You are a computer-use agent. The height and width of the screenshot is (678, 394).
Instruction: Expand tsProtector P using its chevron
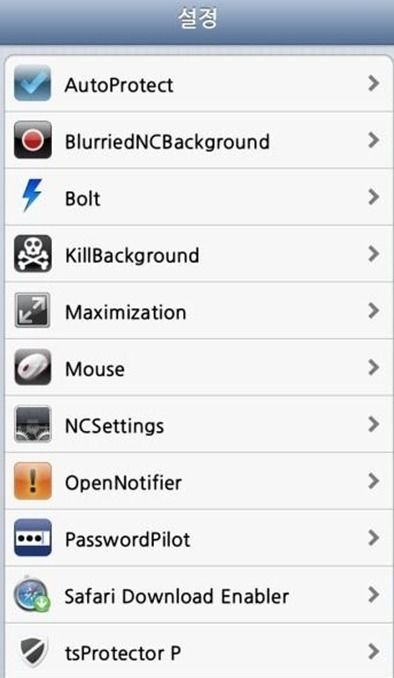click(374, 651)
